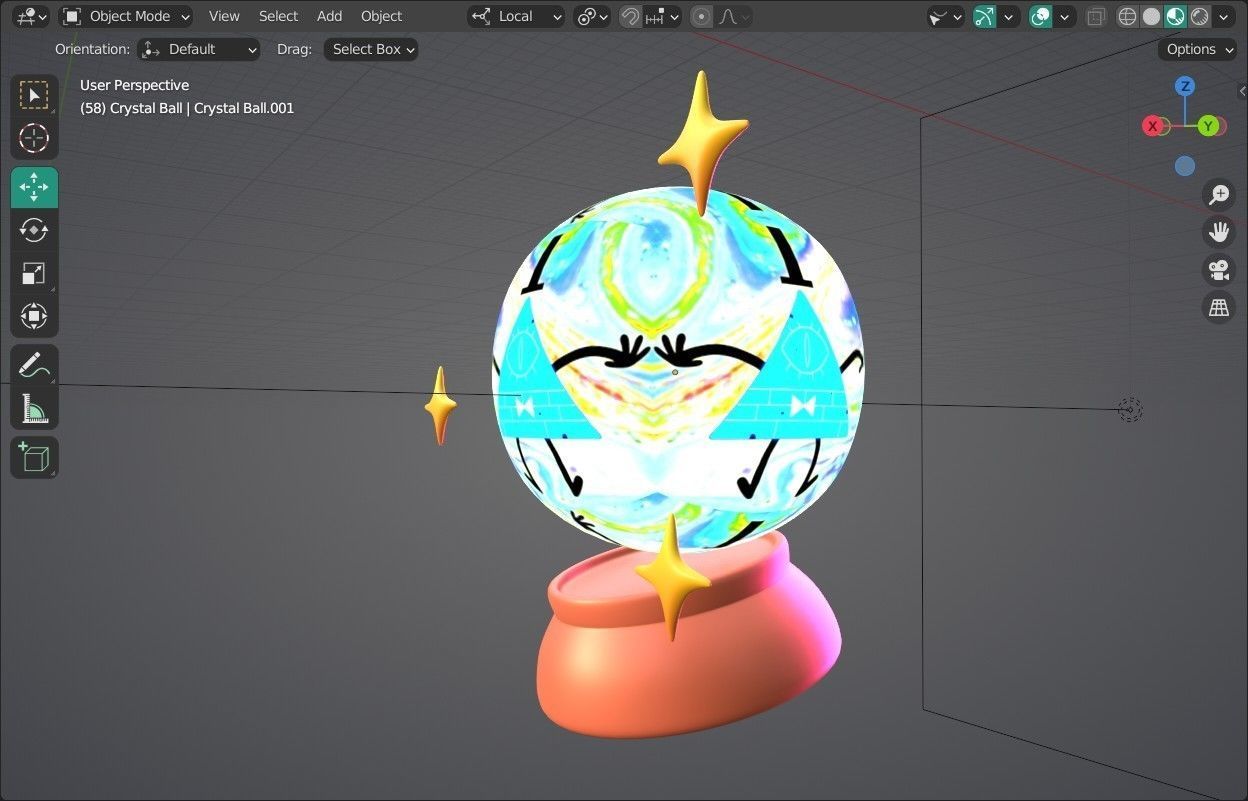Click the hand pan view icon
The width and height of the screenshot is (1248, 801).
pos(1218,232)
